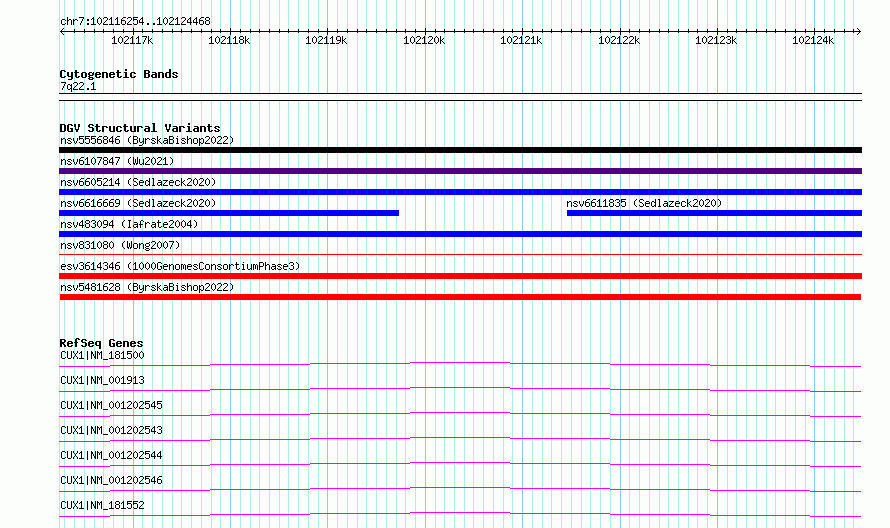Click the chr7:102116254..102124468 coordinate label

135,21
